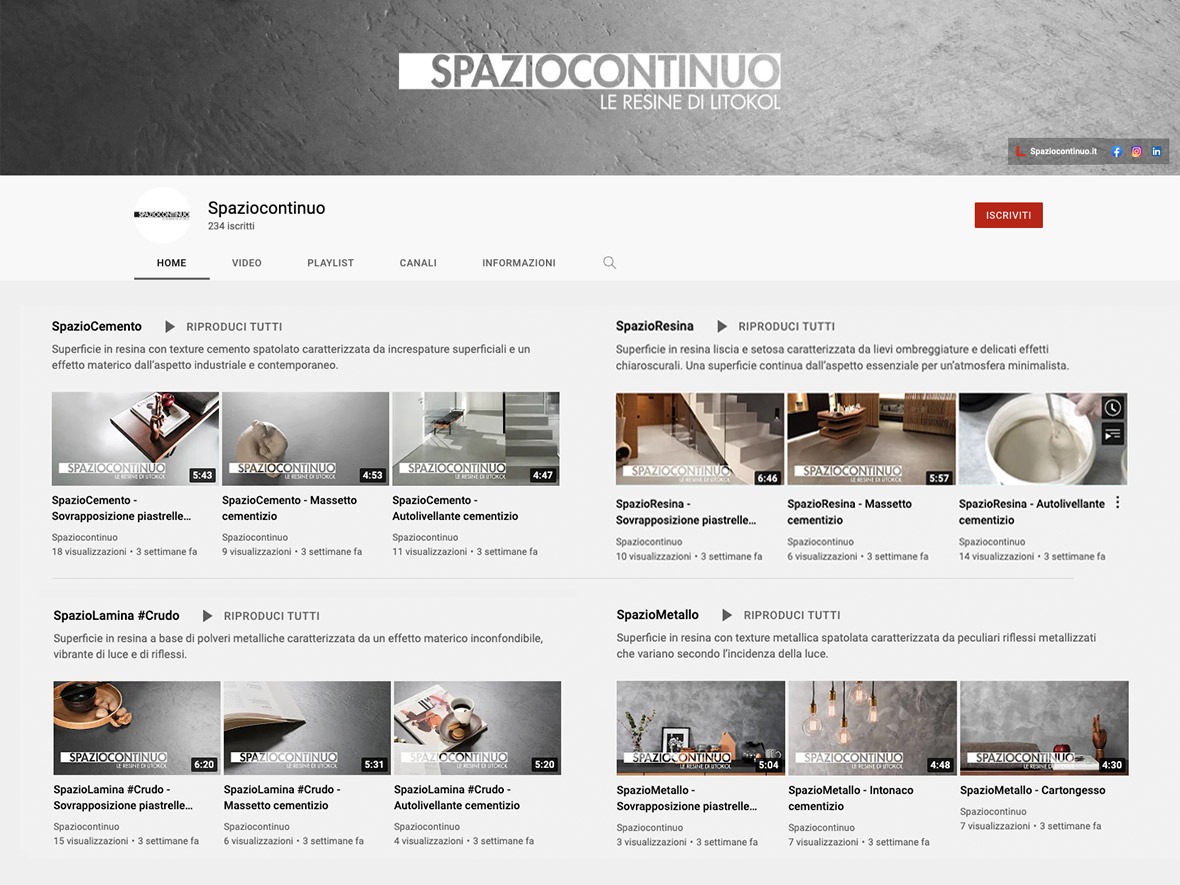This screenshot has width=1180, height=885.
Task: Switch to the CANALI tab
Action: [418, 263]
